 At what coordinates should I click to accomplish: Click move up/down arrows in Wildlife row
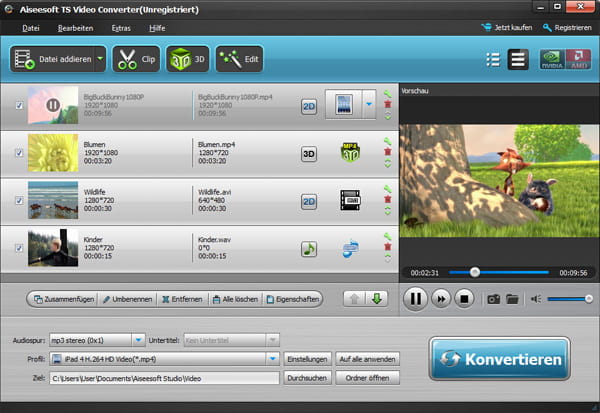pos(388,211)
